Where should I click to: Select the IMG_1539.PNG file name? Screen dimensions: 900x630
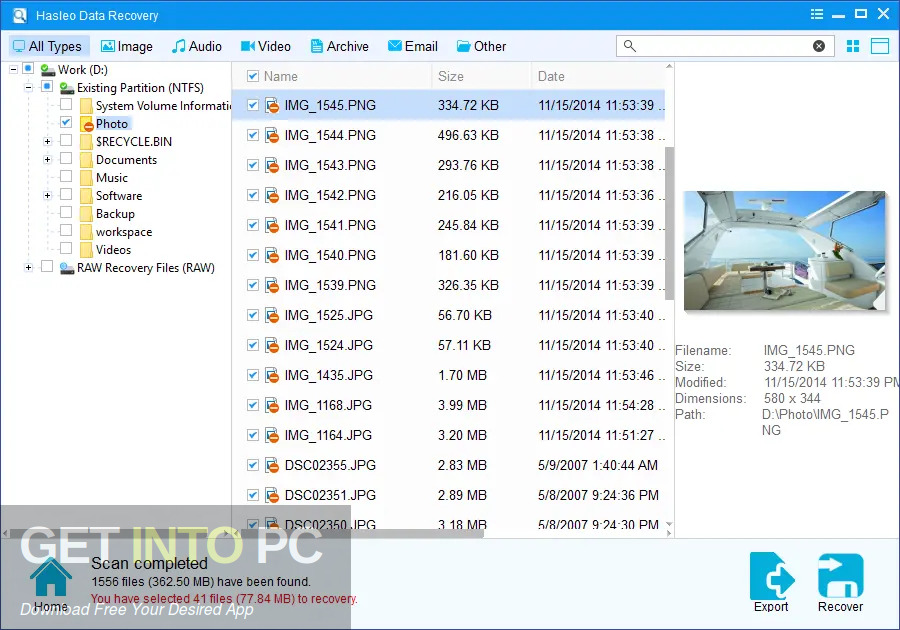(x=330, y=285)
